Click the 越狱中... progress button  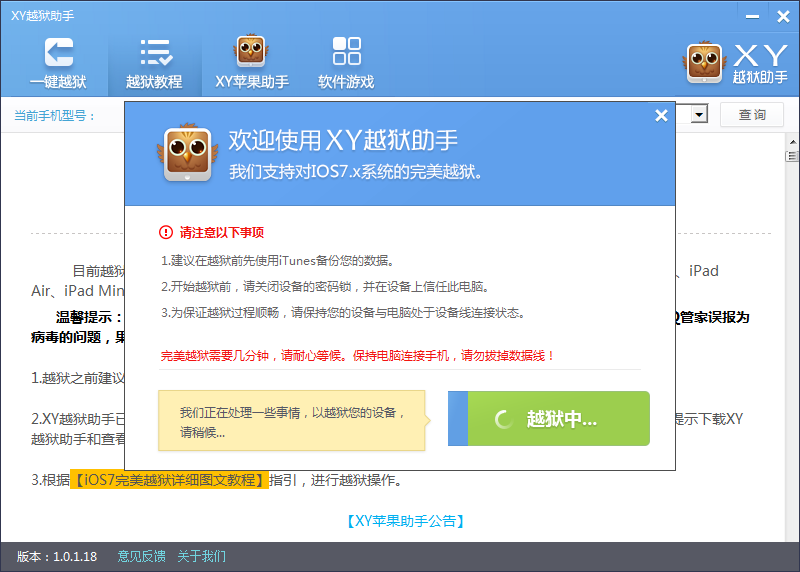(x=549, y=419)
